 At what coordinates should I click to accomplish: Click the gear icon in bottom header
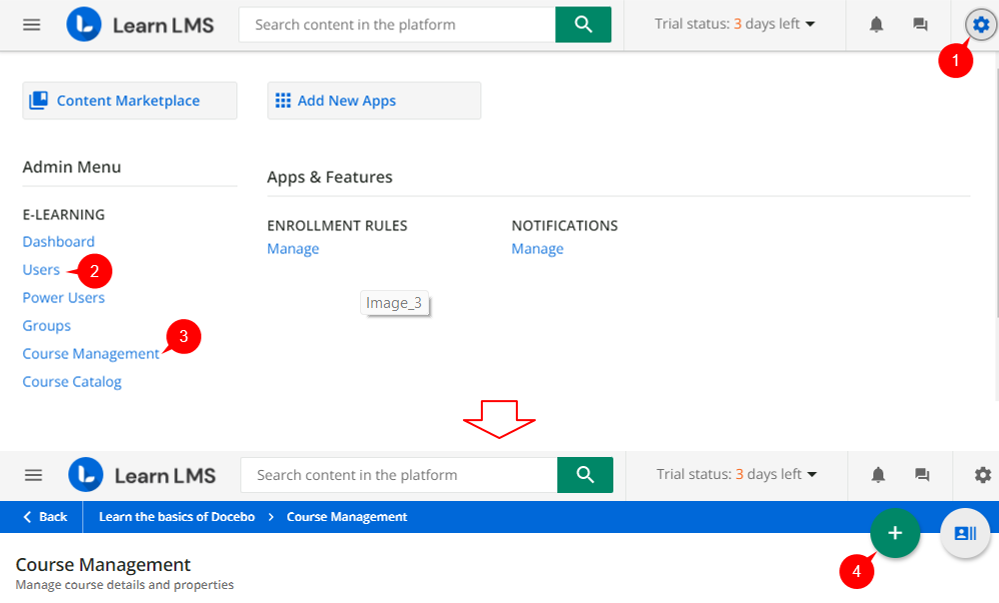[982, 475]
